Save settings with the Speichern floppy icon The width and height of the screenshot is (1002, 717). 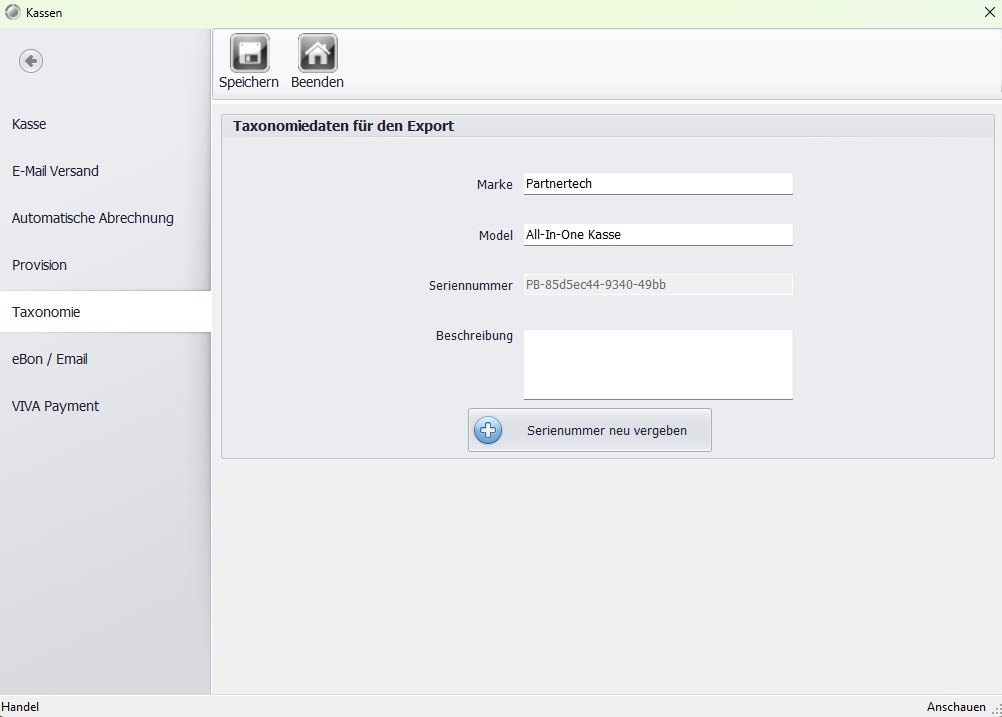coord(249,54)
